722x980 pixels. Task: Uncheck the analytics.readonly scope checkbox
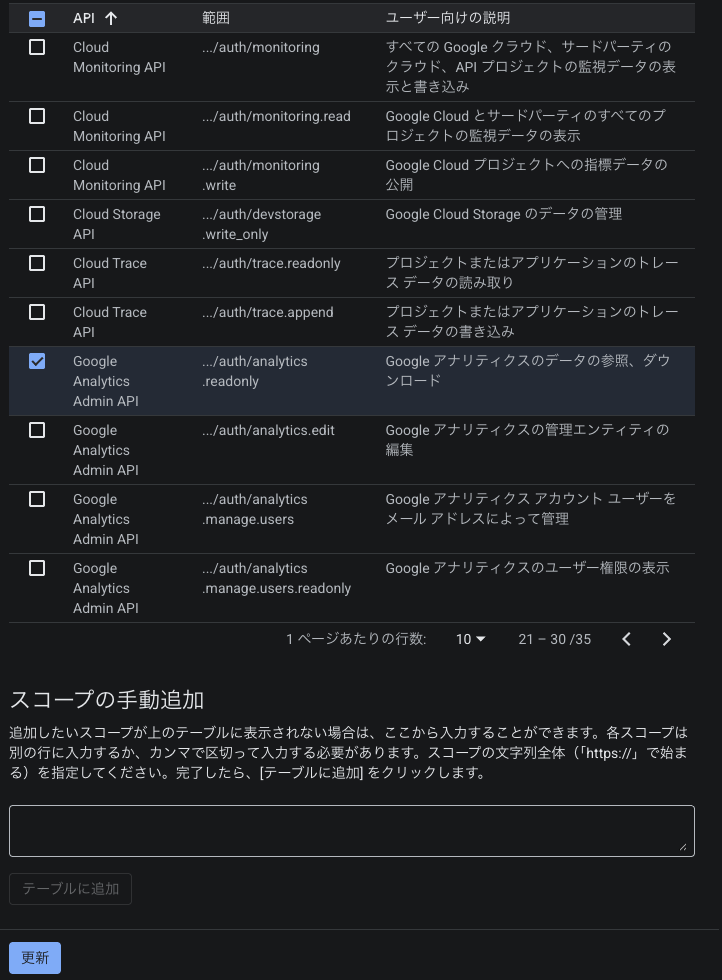[37, 361]
